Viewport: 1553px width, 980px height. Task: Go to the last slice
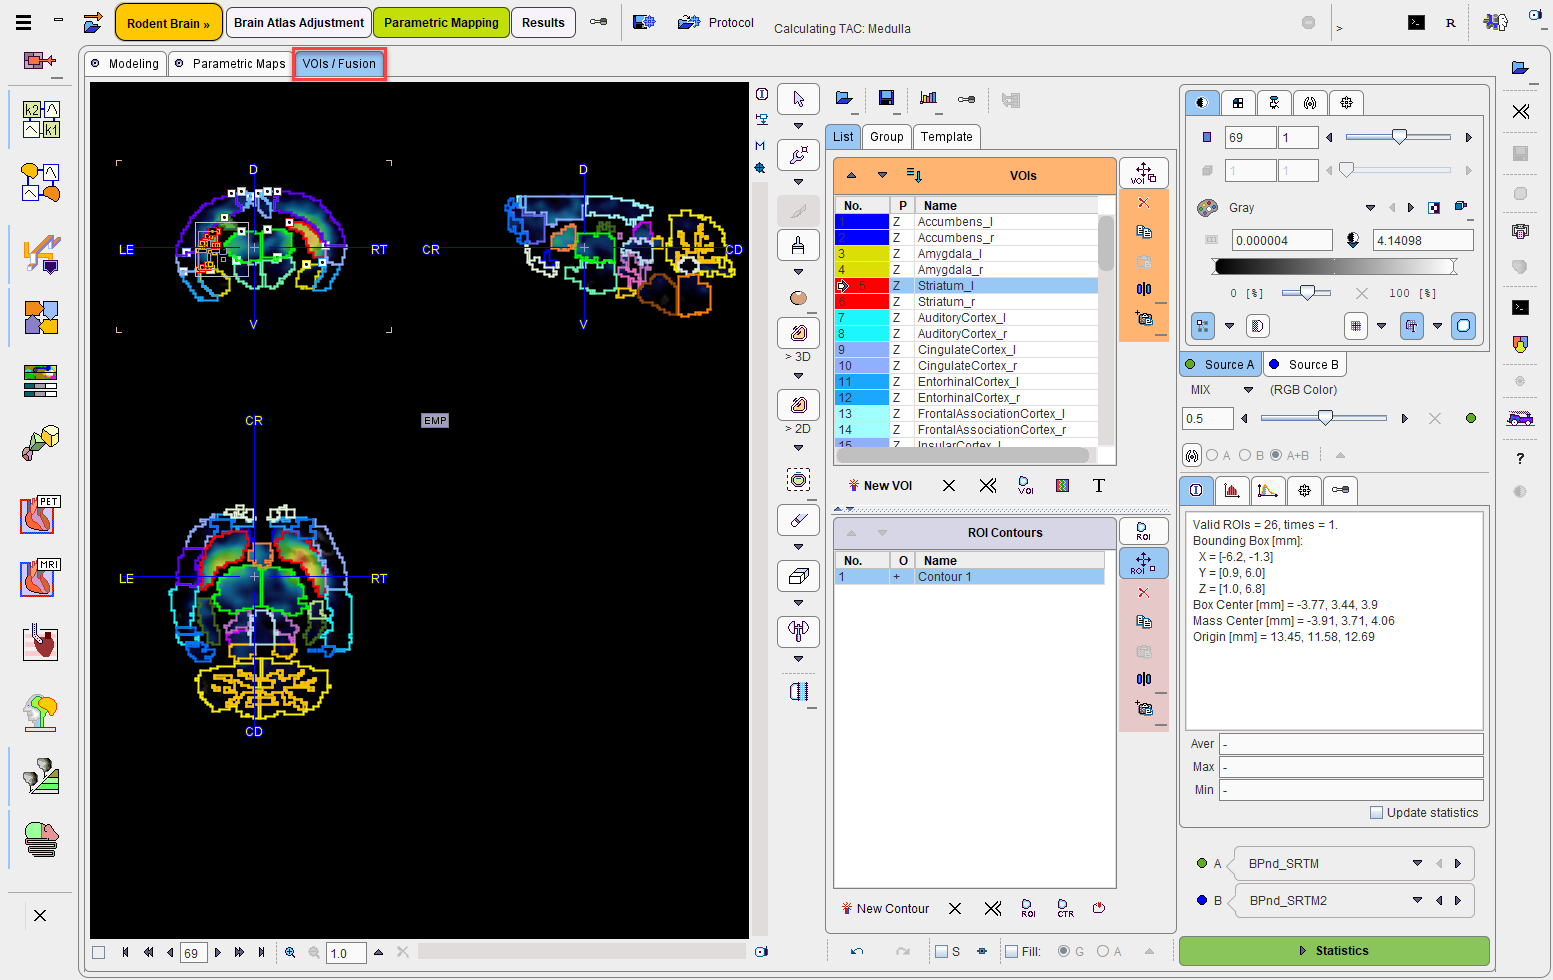point(262,952)
